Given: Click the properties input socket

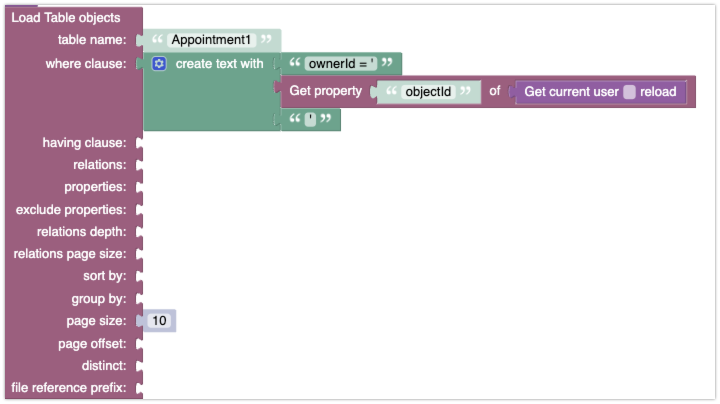Looking at the screenshot, I should (140, 187).
